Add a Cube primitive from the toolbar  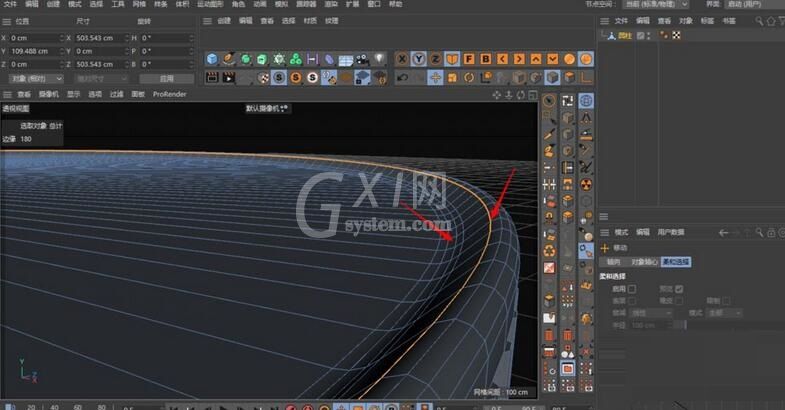click(x=212, y=59)
